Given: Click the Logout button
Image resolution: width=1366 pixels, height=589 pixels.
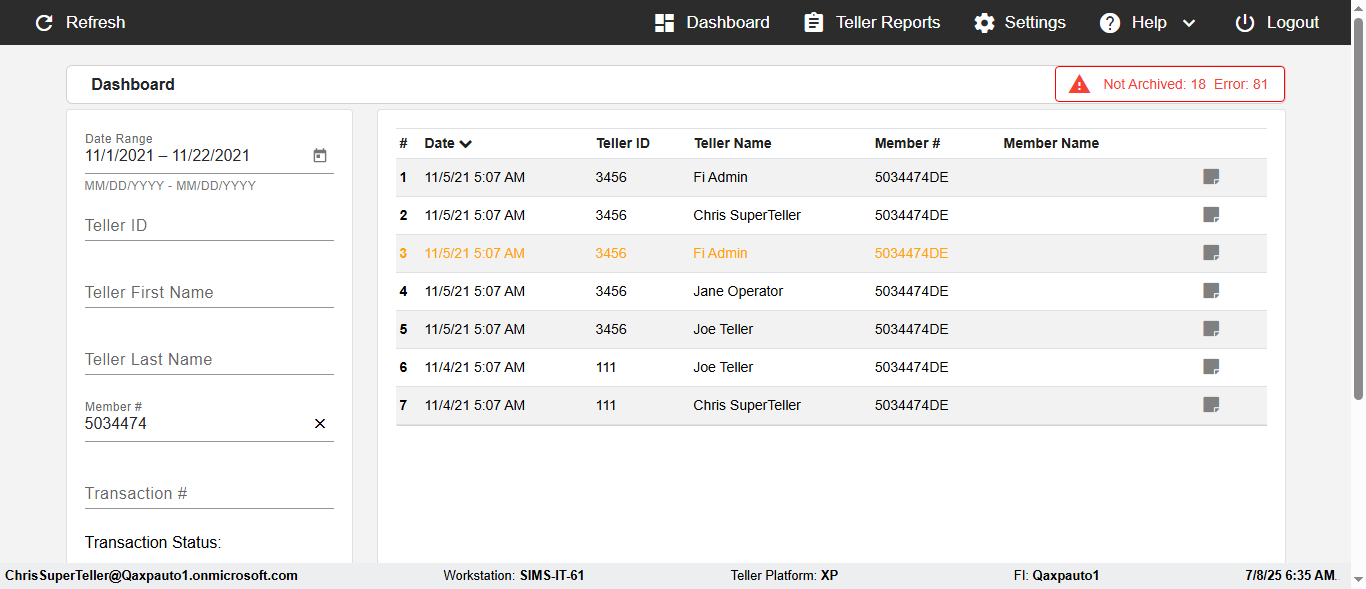Looking at the screenshot, I should [x=1277, y=23].
